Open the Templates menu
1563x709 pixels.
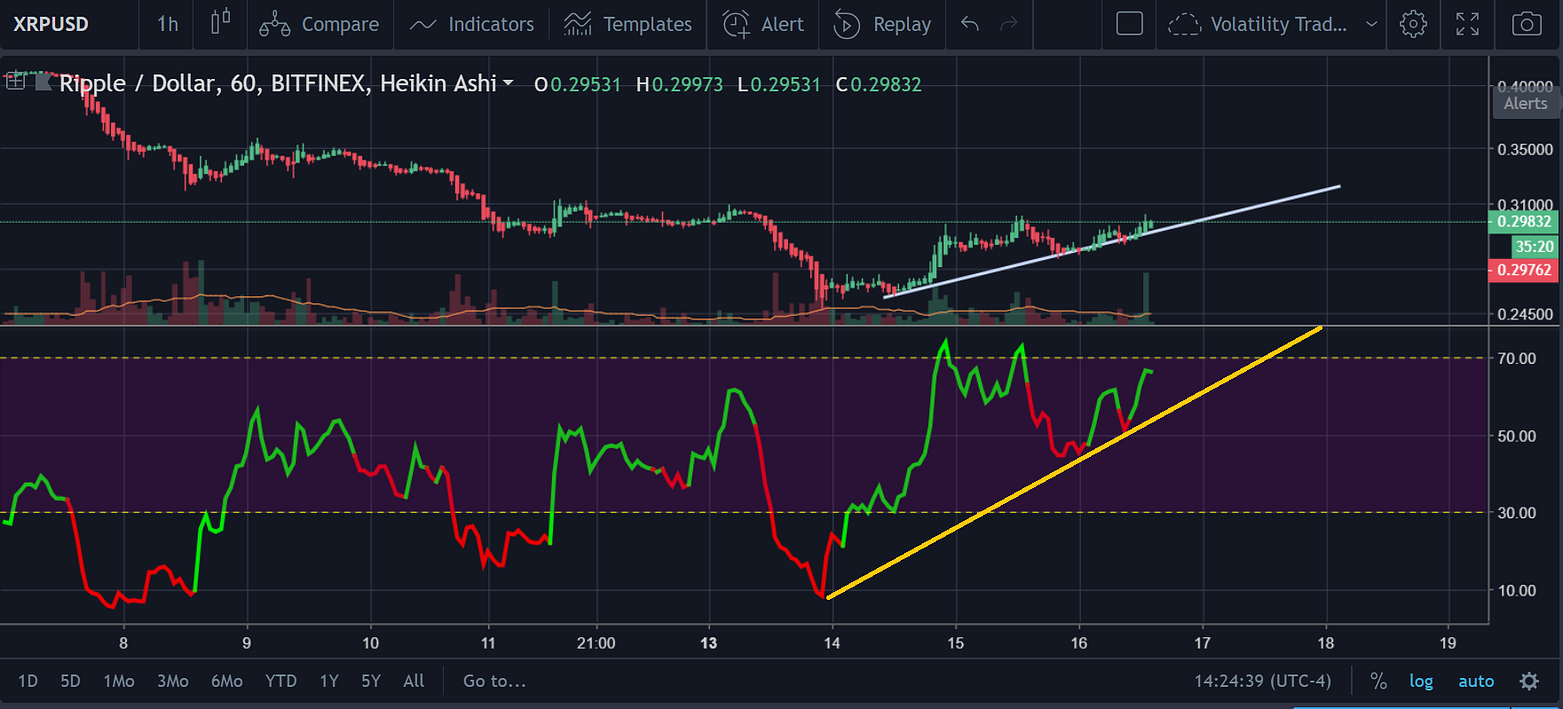[628, 24]
